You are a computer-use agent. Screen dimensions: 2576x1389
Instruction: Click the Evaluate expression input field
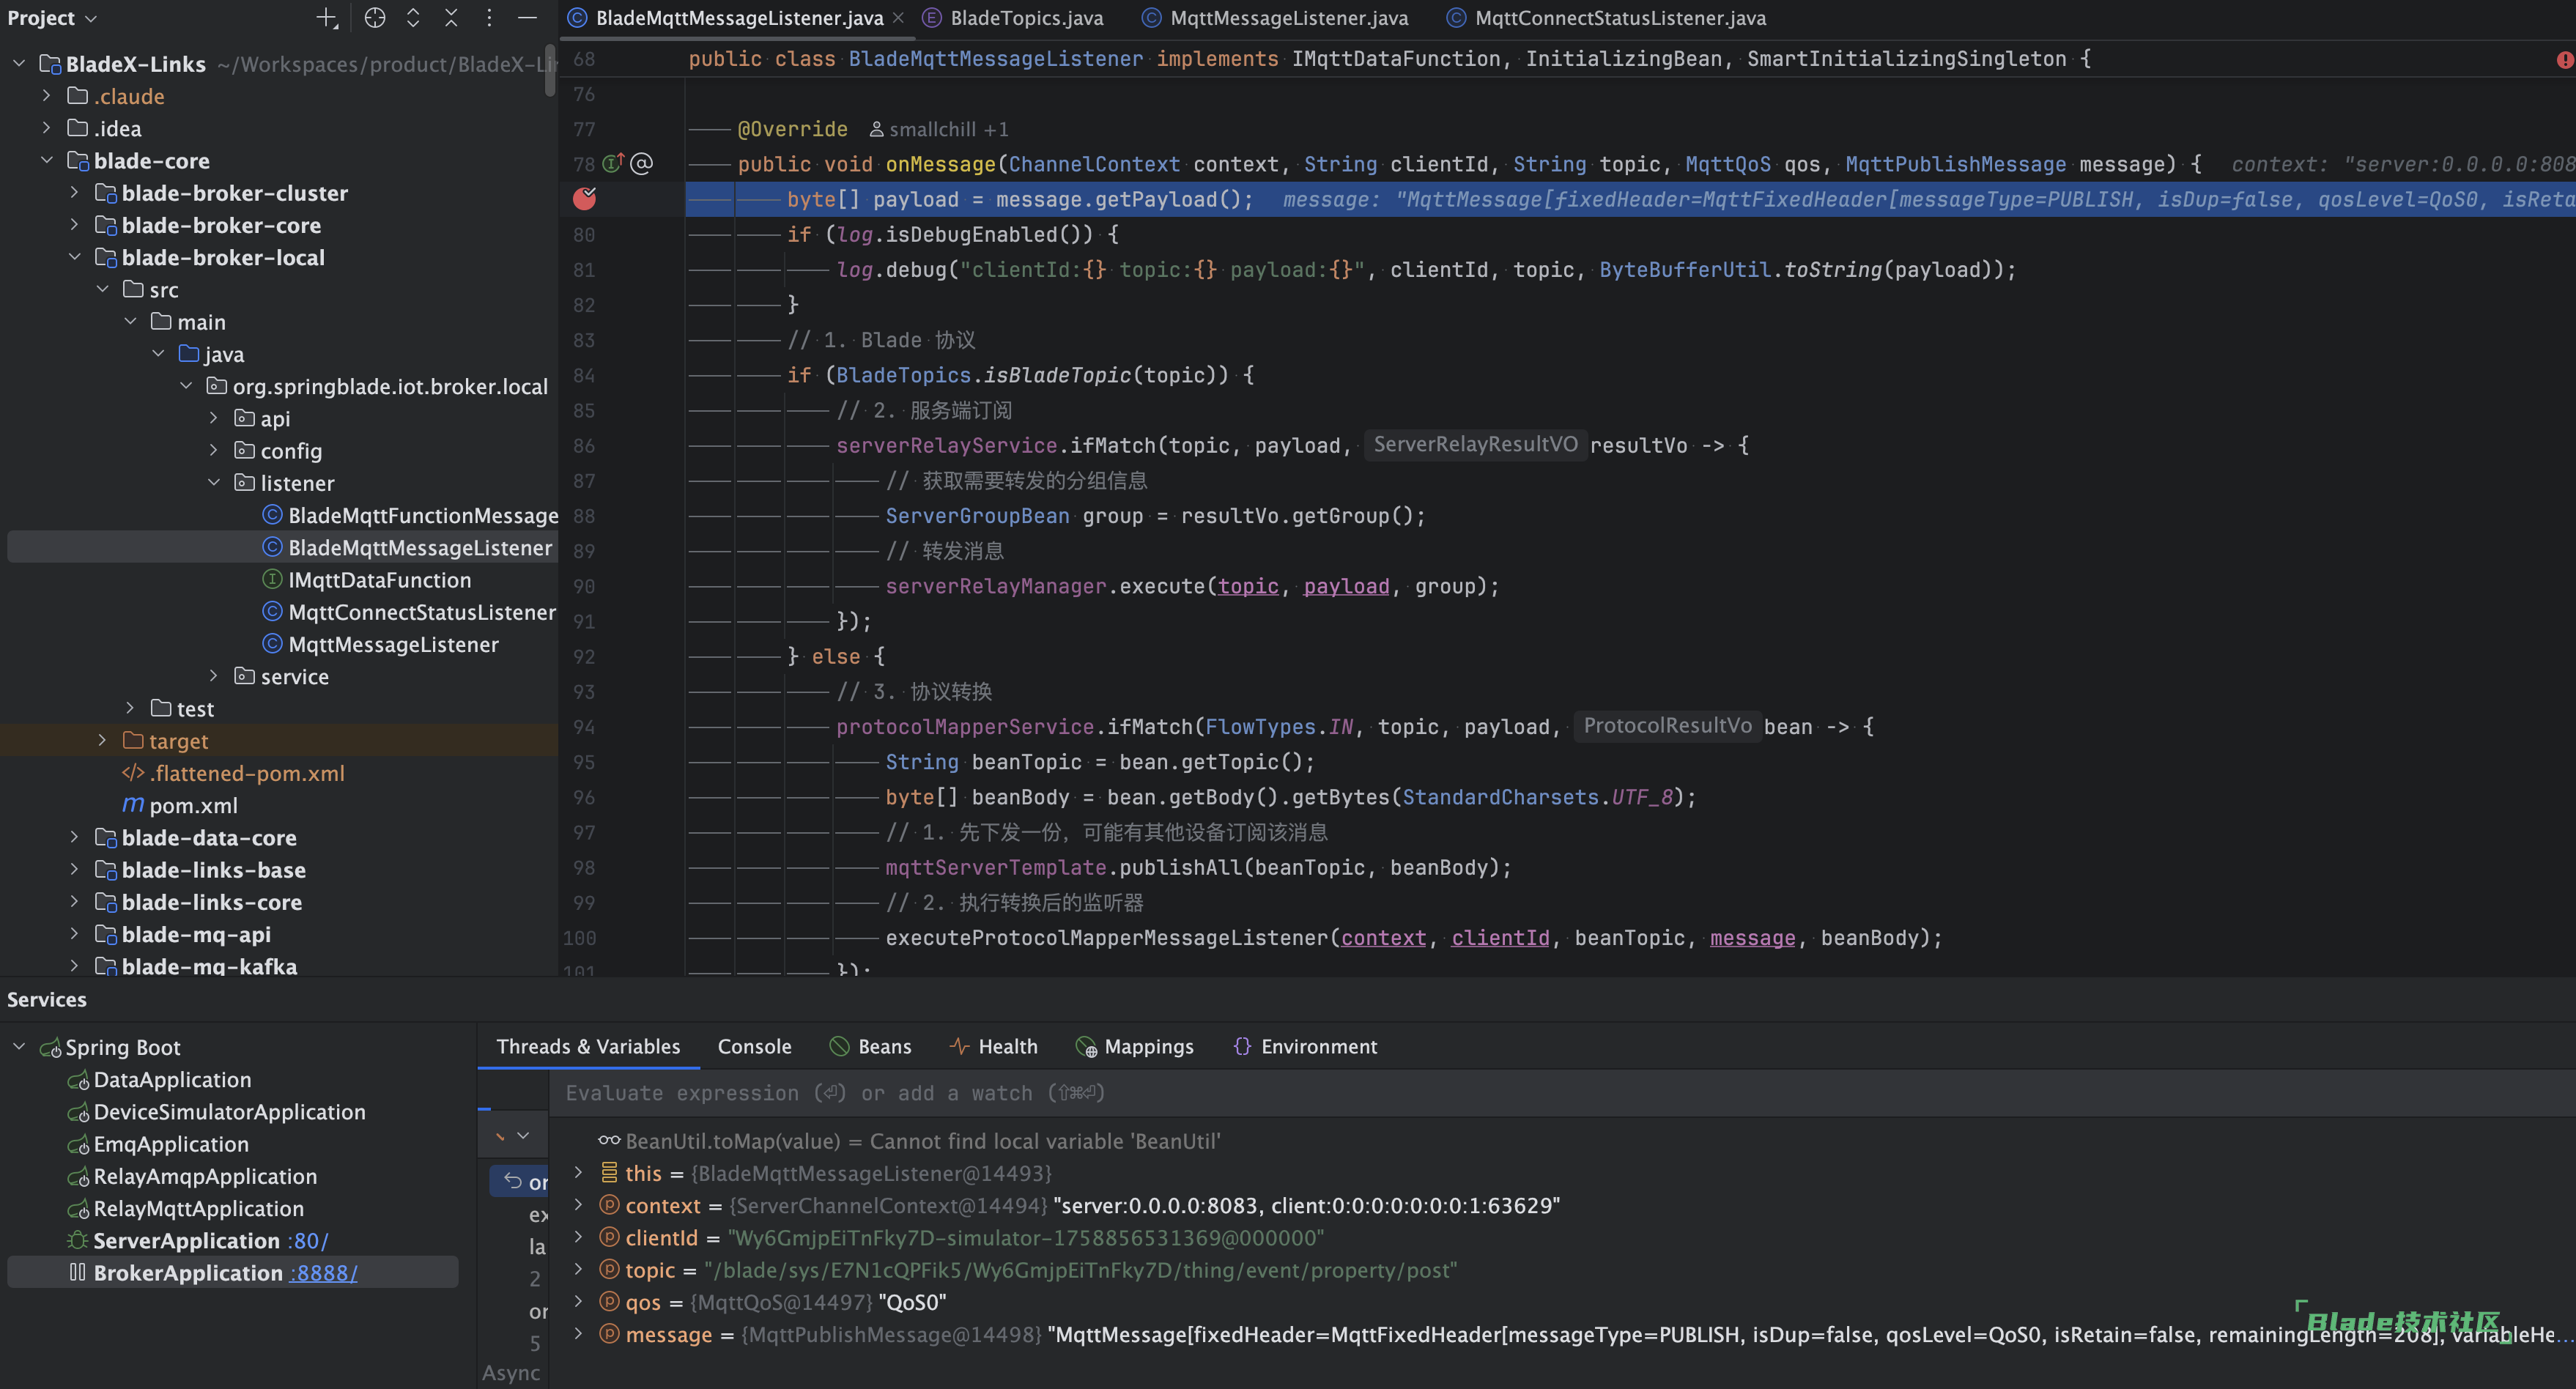pos(1562,1093)
